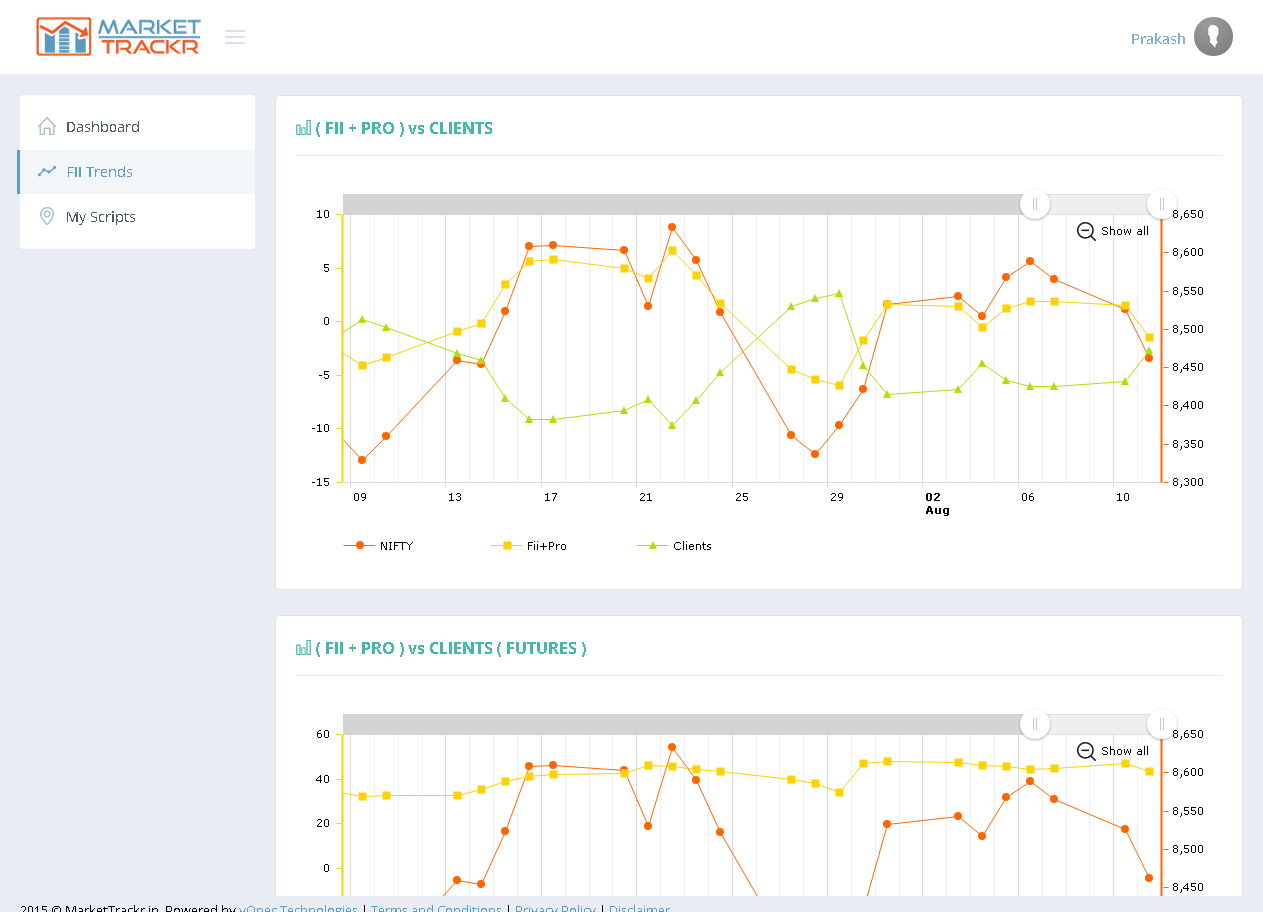
Task: Click the Prakash user avatar
Action: (1213, 37)
